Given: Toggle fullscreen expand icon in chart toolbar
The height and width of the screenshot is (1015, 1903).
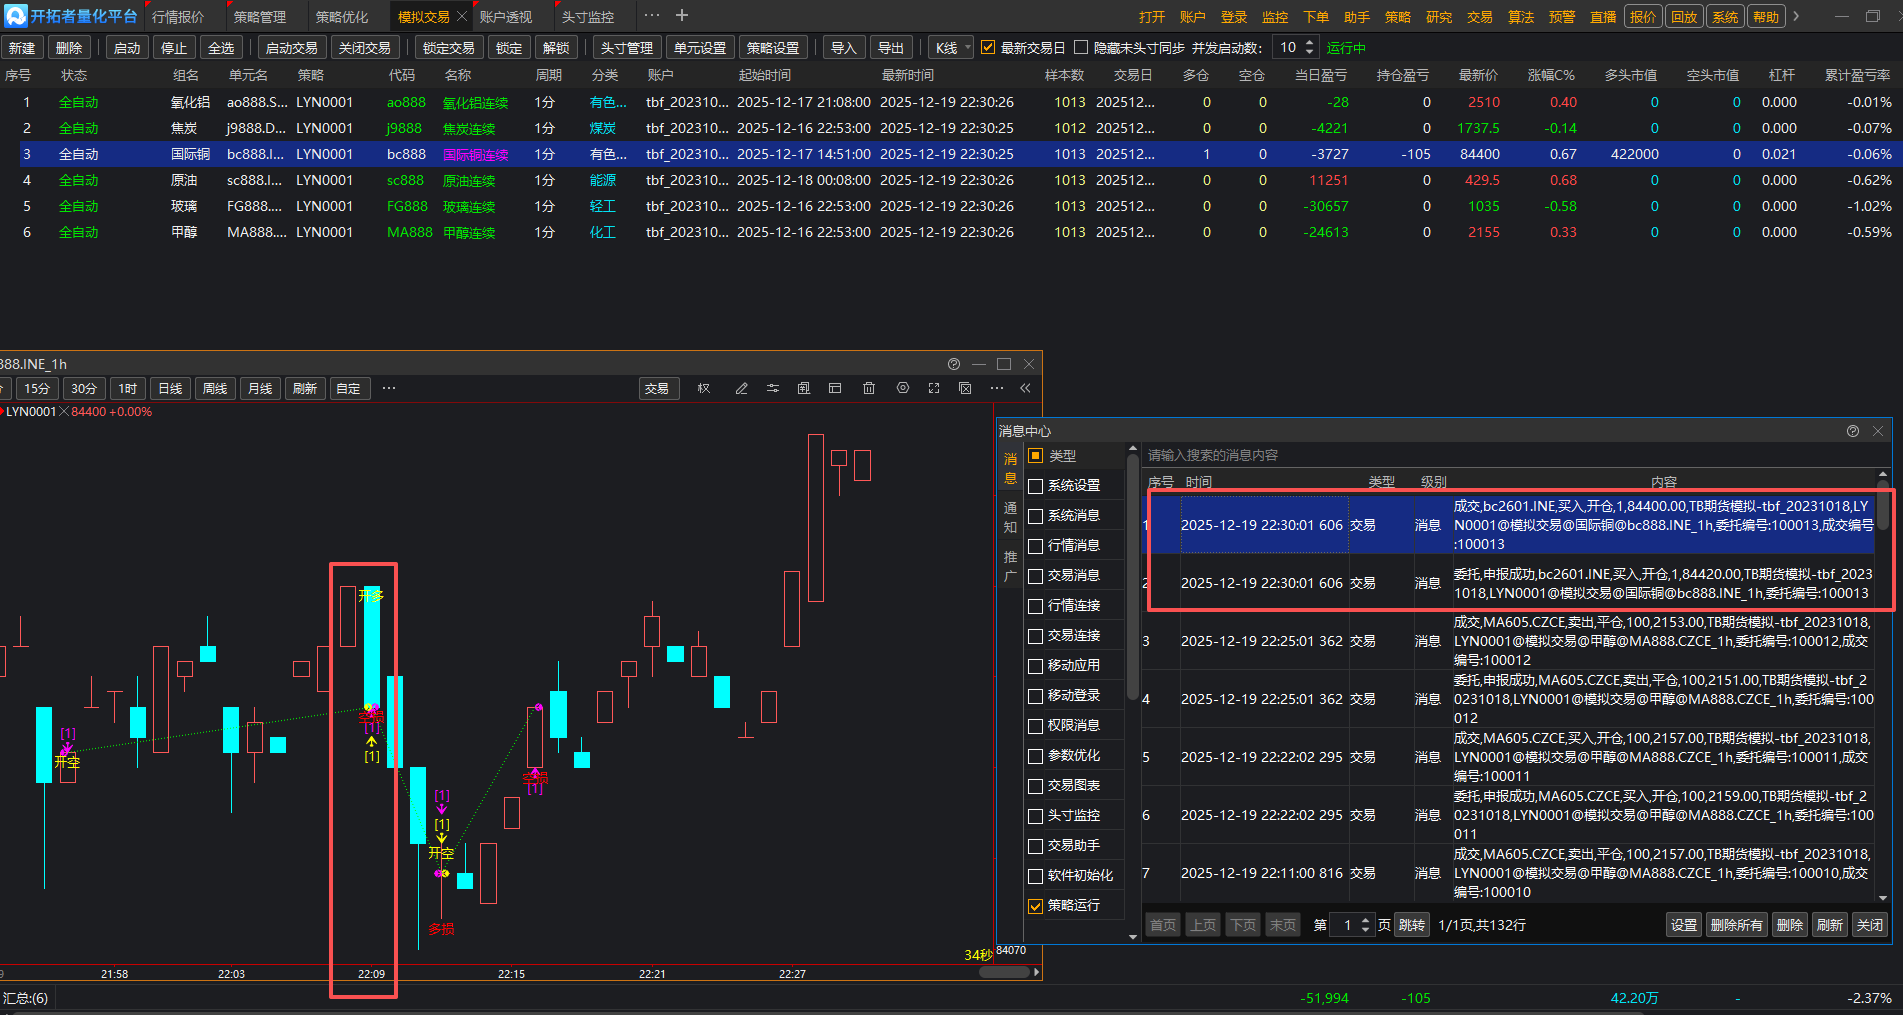Looking at the screenshot, I should pos(934,388).
